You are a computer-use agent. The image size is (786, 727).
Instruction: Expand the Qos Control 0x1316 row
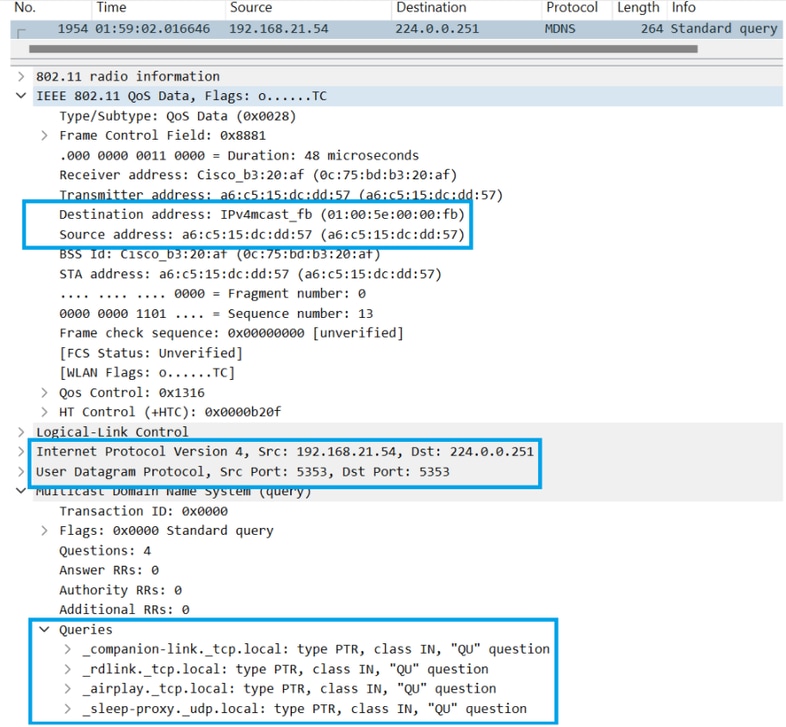pos(44,393)
